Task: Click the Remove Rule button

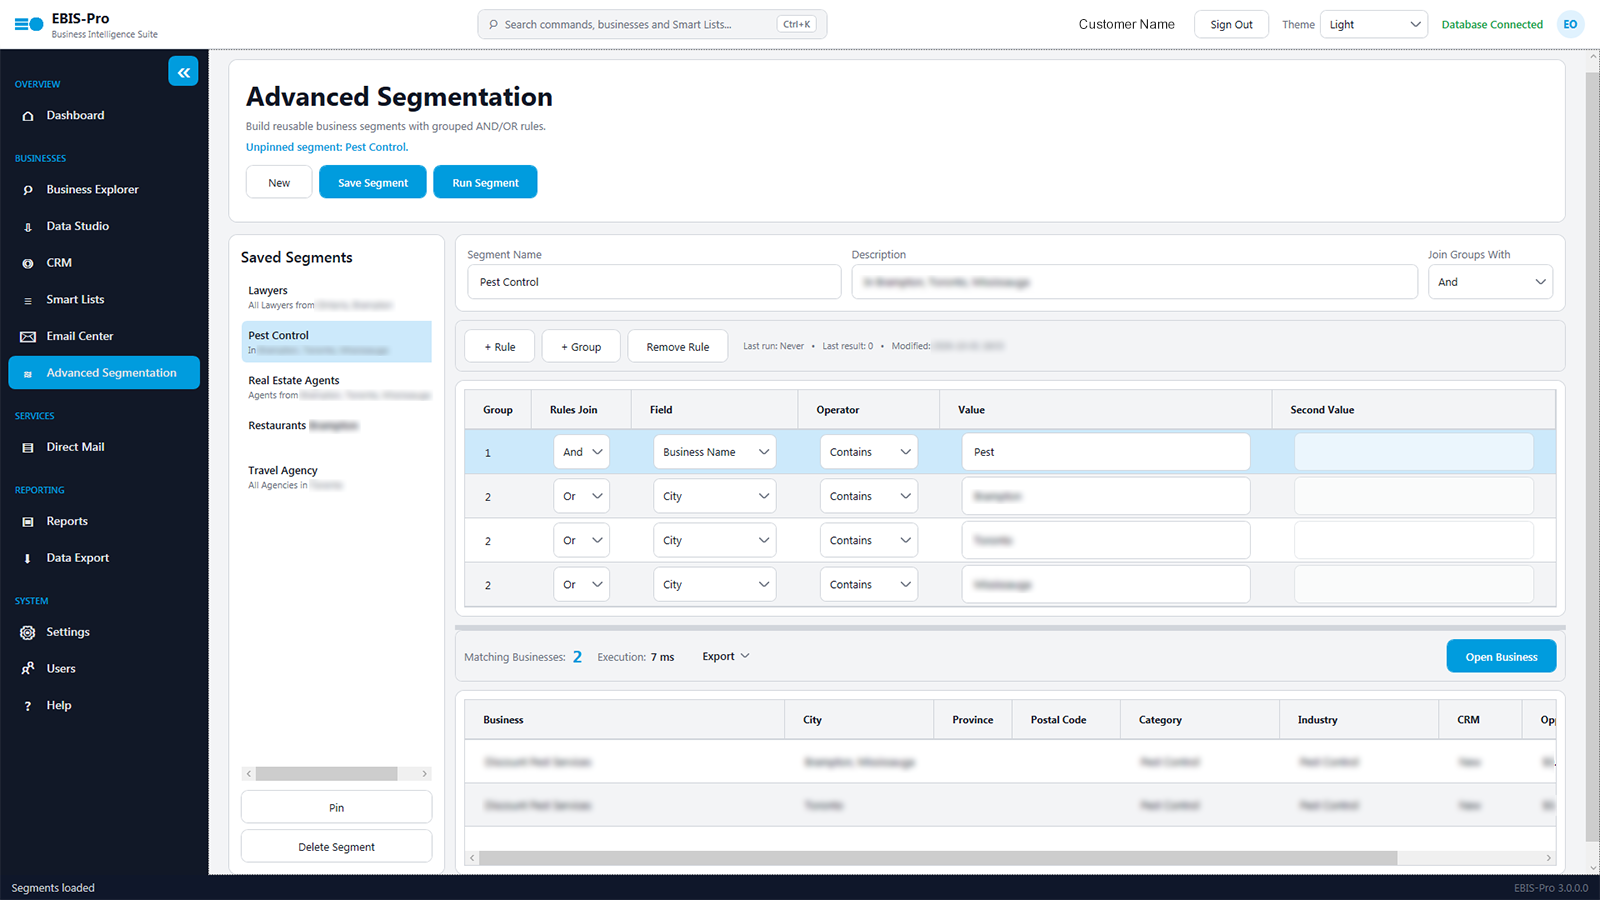Action: (x=678, y=346)
